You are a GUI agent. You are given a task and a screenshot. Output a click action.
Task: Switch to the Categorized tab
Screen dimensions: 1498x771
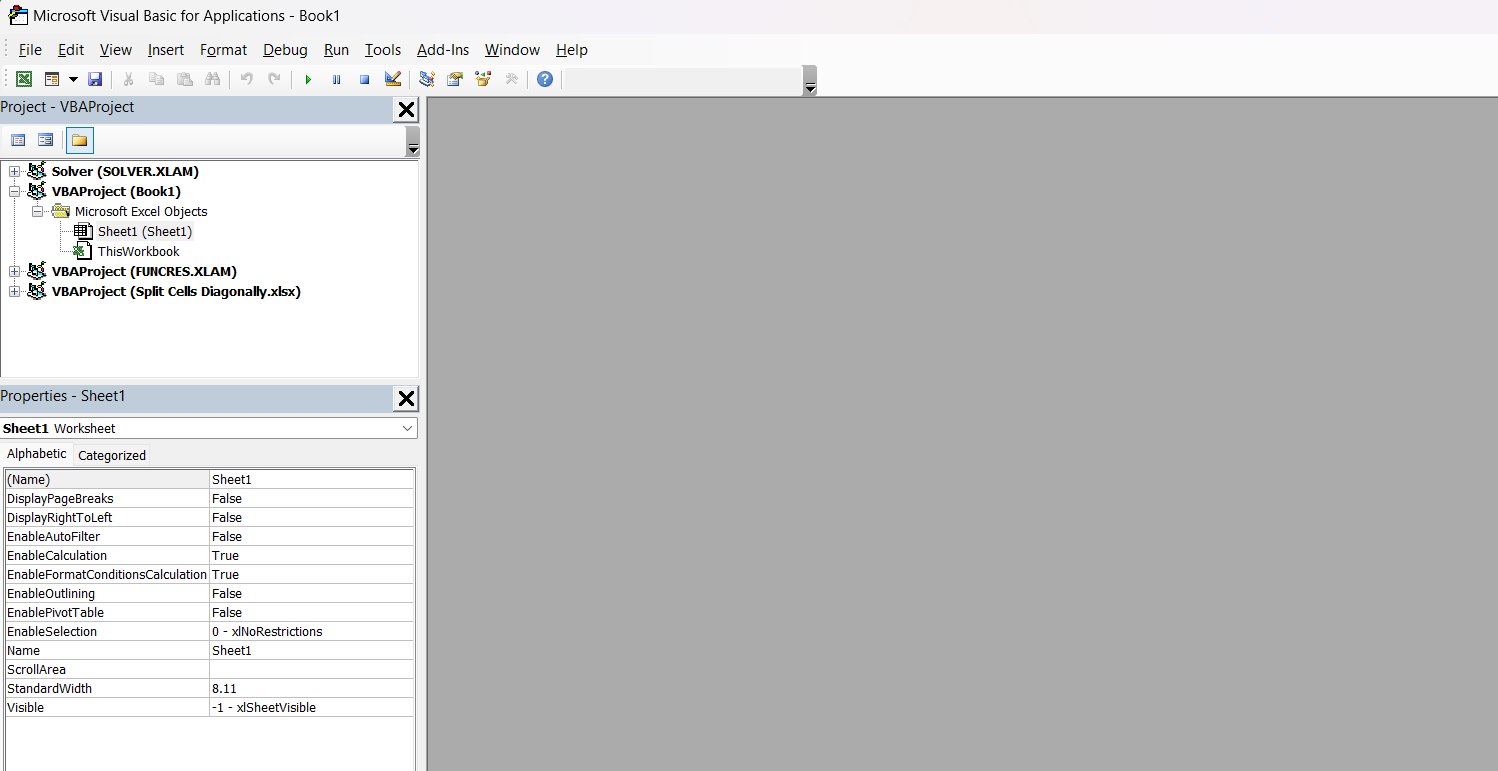point(112,455)
